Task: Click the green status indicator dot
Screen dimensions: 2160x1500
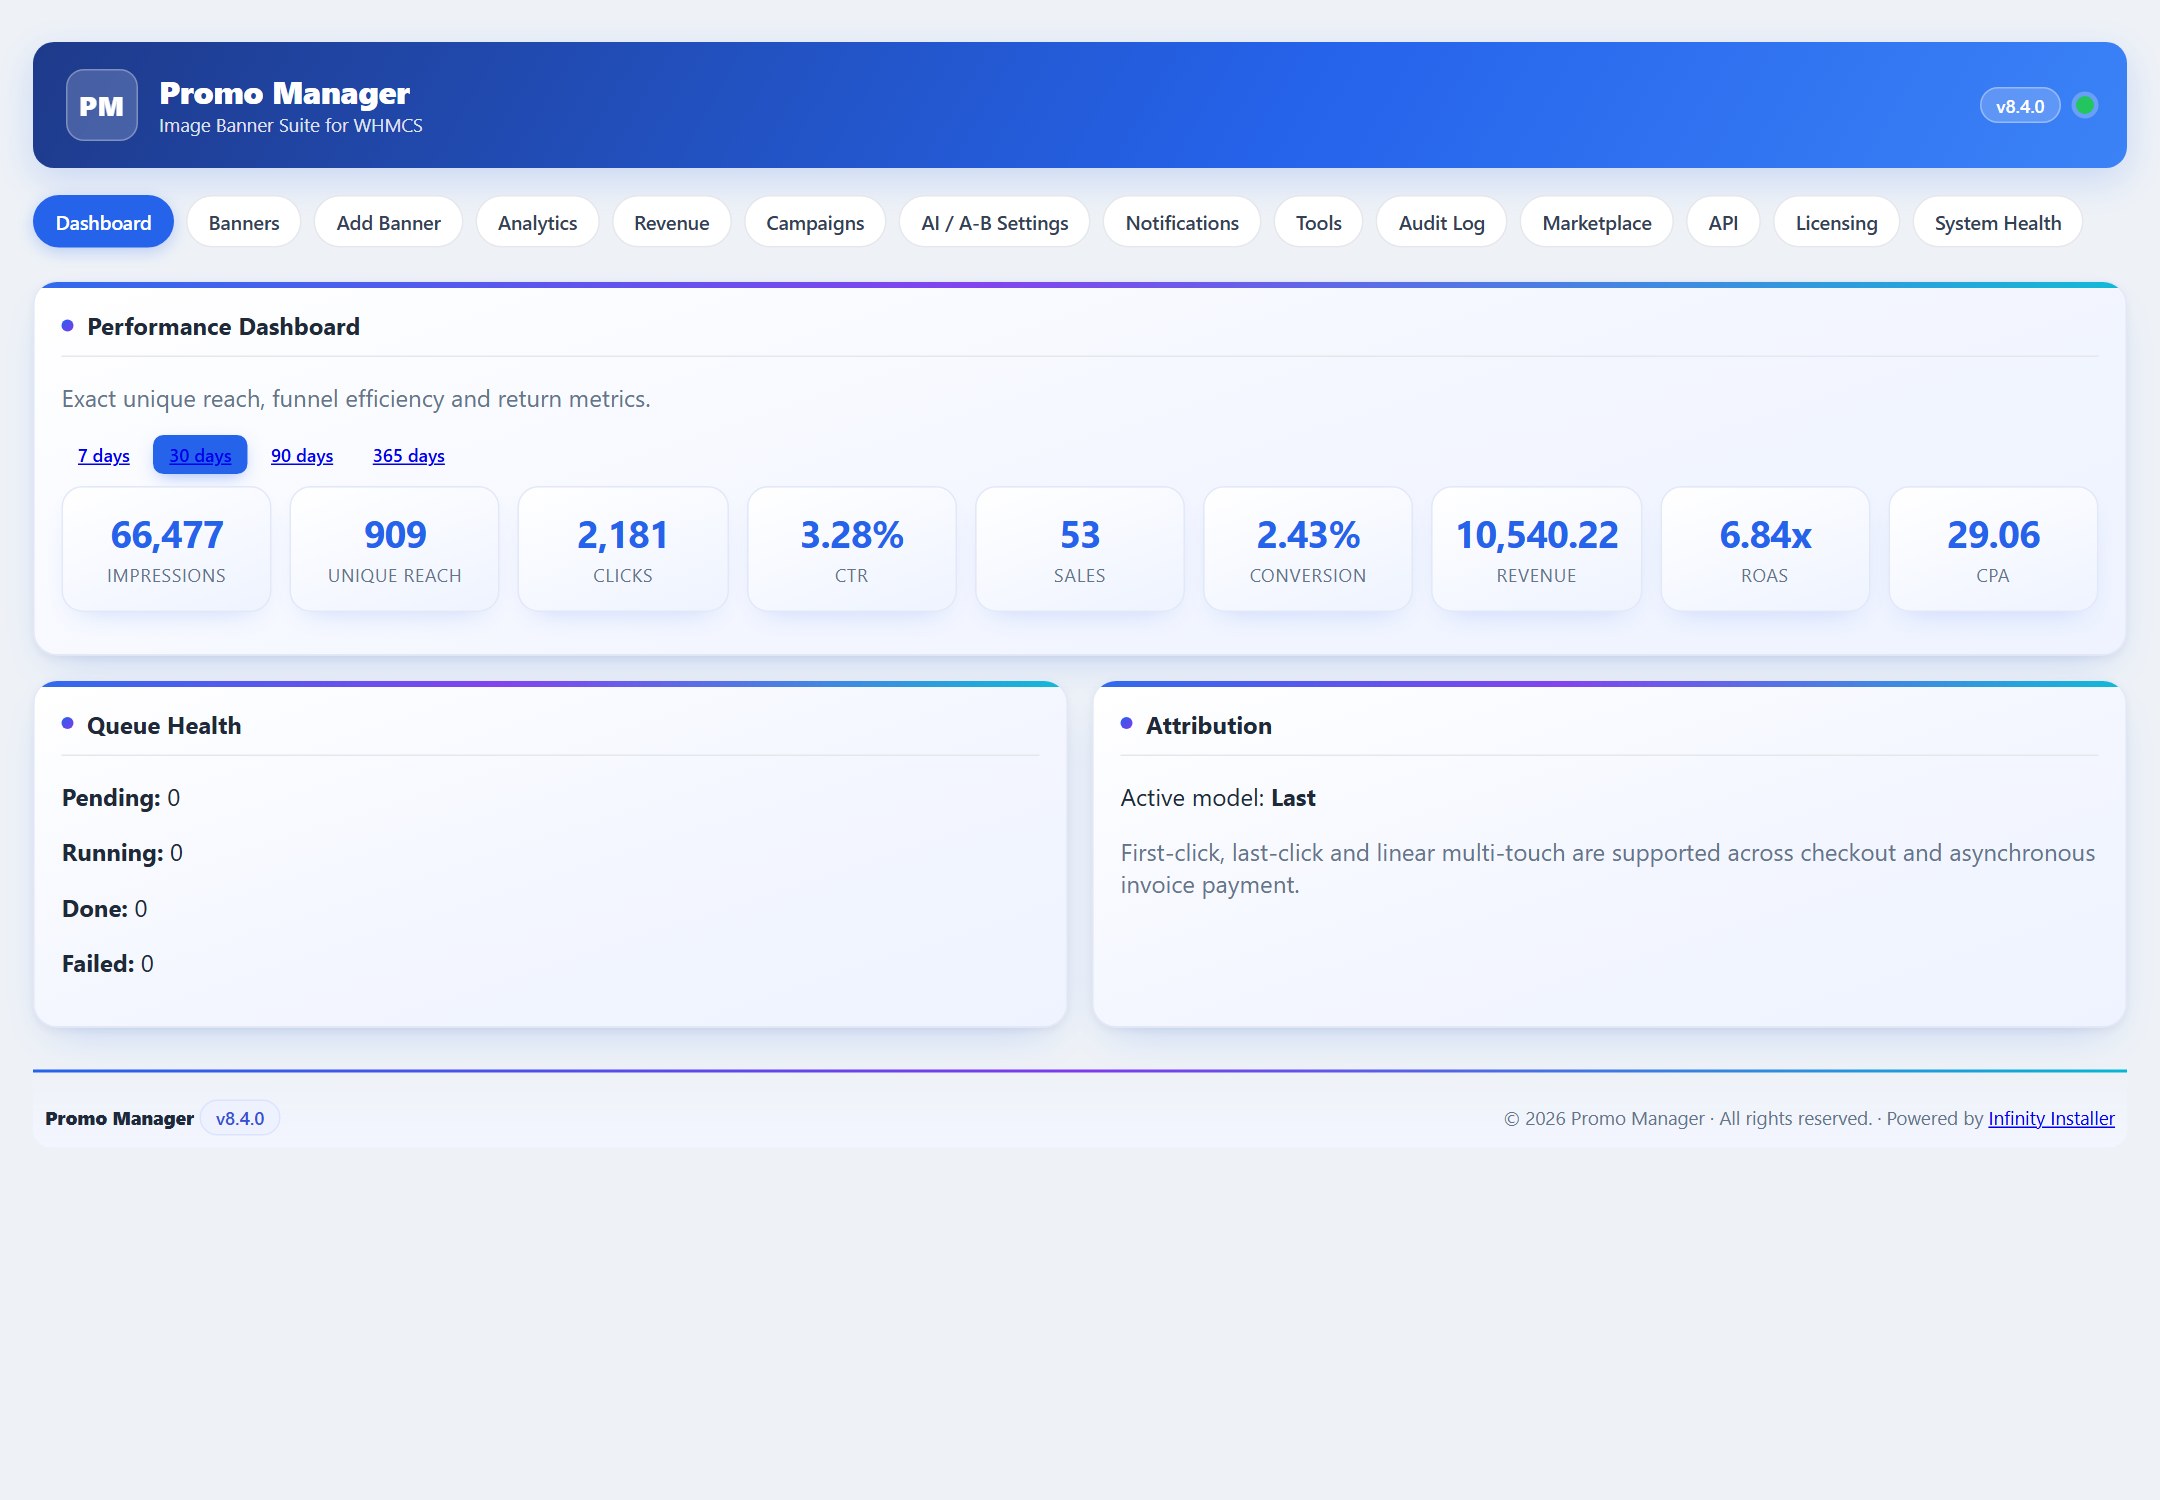Action: point(2085,105)
